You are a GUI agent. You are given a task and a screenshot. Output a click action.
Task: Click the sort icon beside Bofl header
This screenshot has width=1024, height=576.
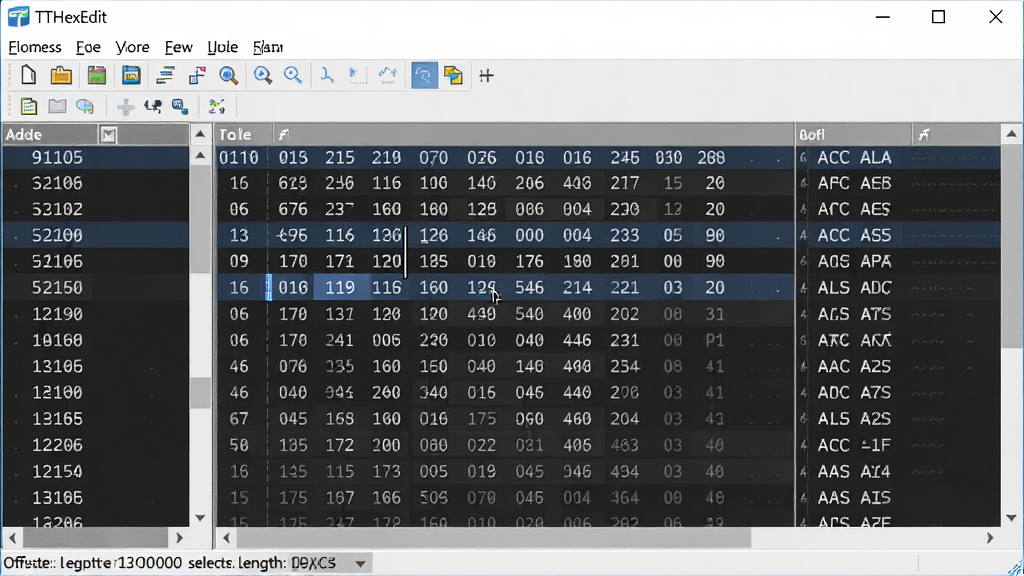[923, 135]
